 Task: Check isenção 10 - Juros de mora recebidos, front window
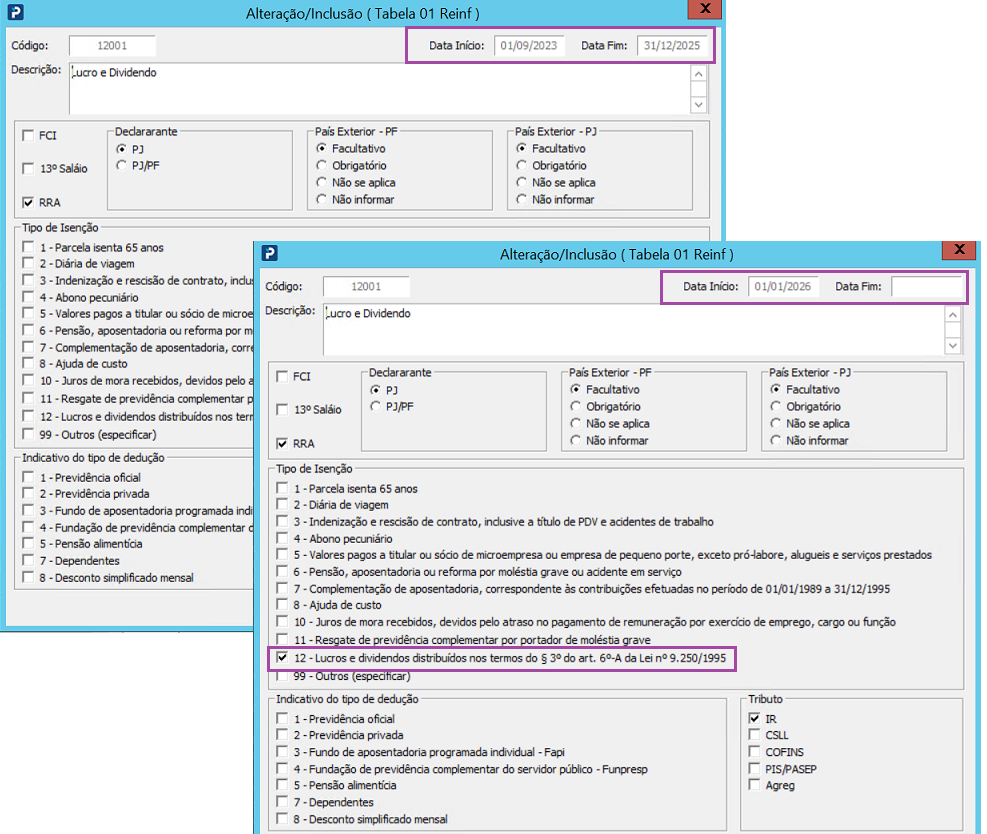282,622
